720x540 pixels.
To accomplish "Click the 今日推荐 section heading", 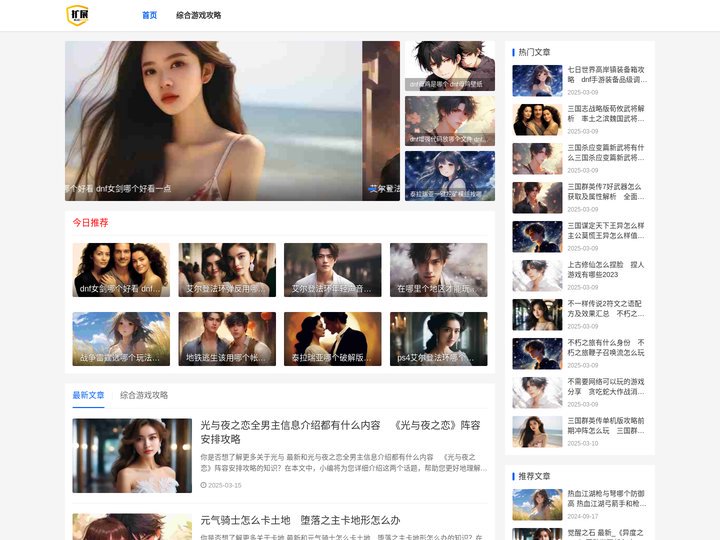I will click(90, 223).
